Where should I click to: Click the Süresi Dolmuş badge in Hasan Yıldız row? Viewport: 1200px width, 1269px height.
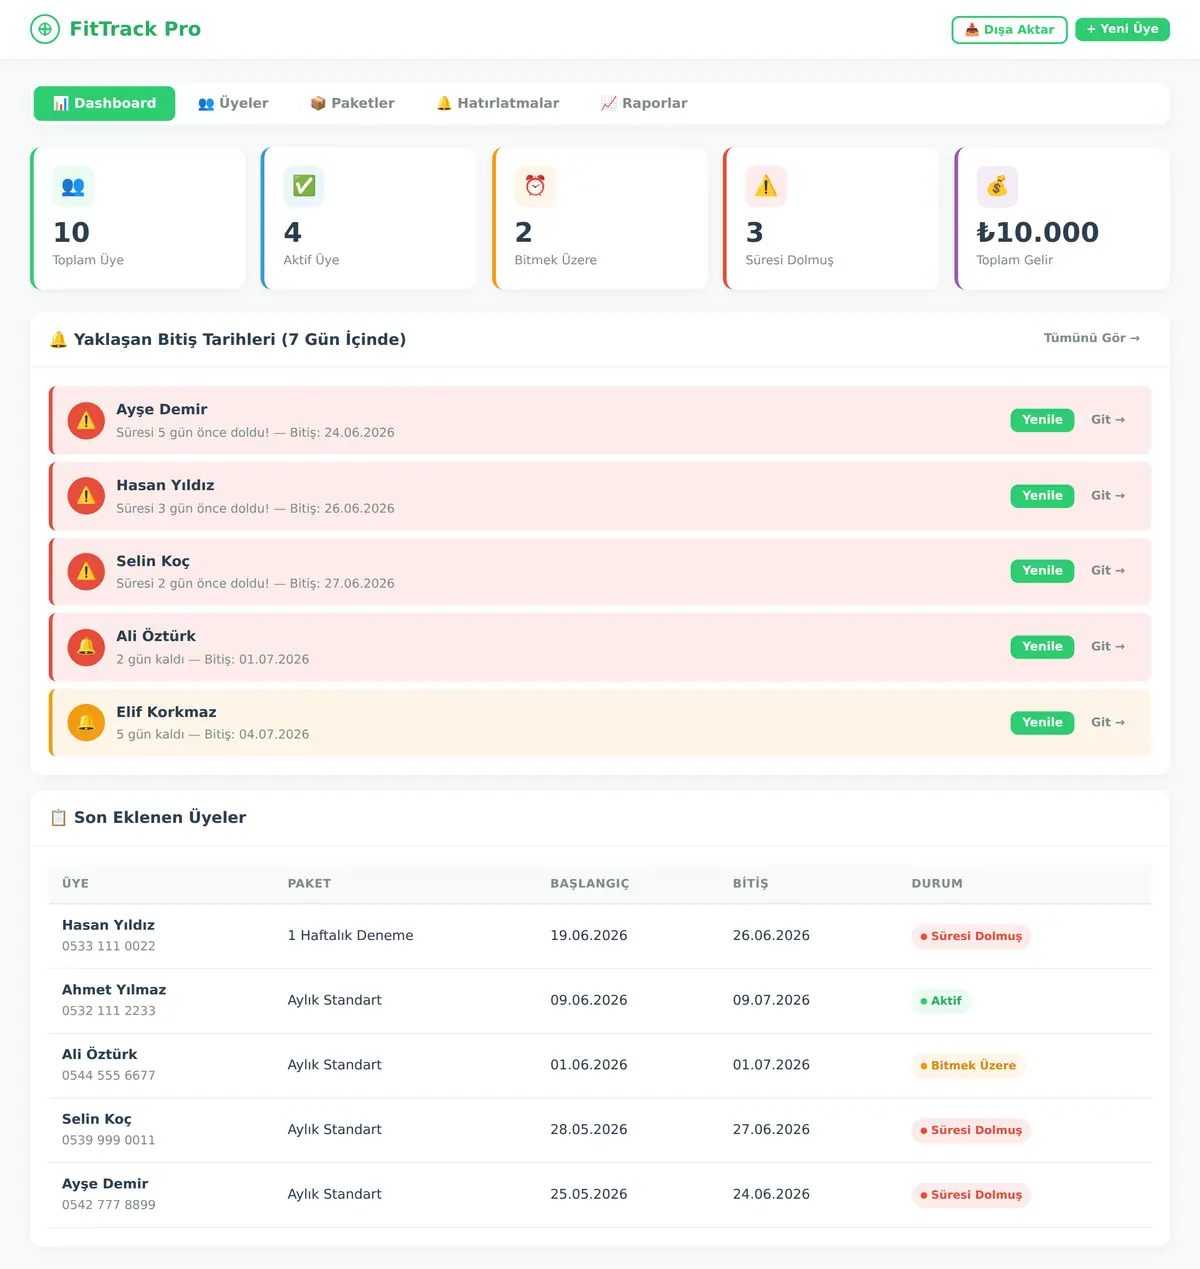971,937
